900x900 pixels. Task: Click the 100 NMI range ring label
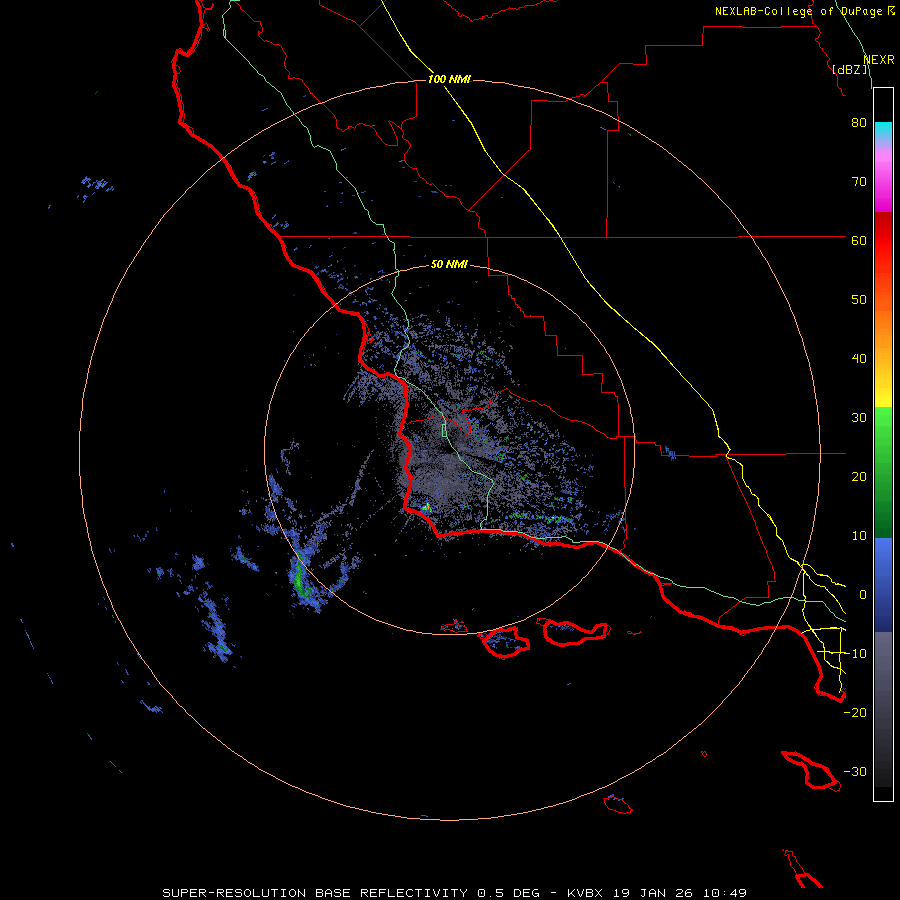click(x=449, y=79)
